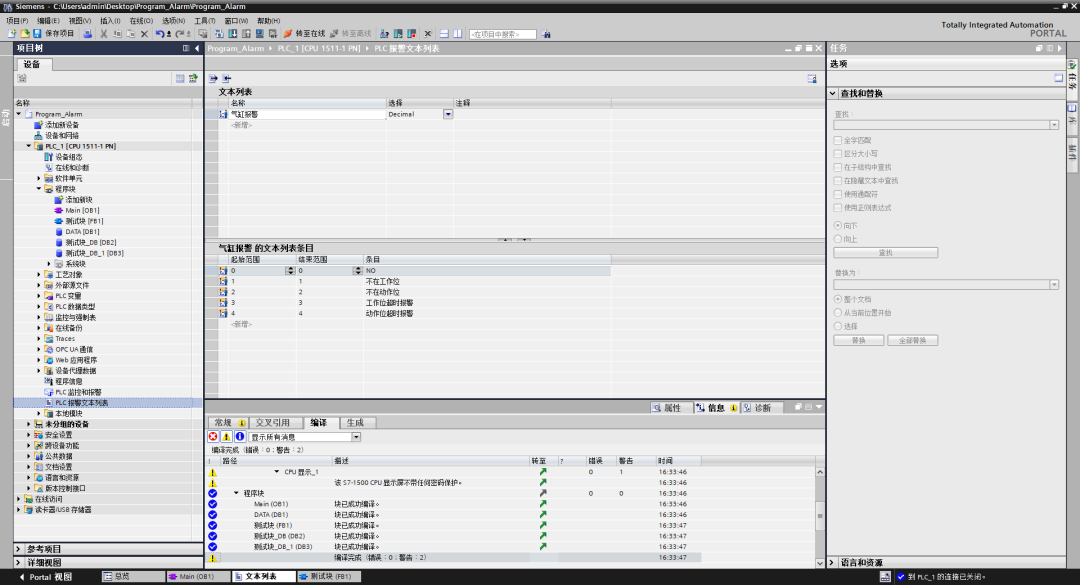Open the 替换为 field dropdown
The width and height of the screenshot is (1080, 585).
click(x=1054, y=285)
